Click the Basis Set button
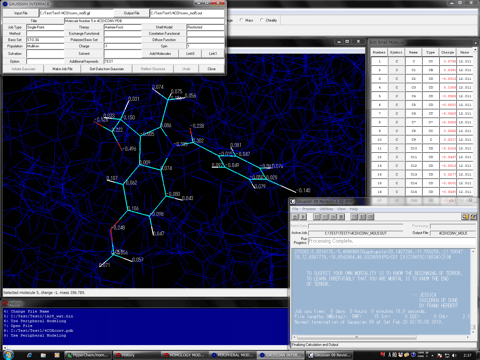 click(15, 40)
